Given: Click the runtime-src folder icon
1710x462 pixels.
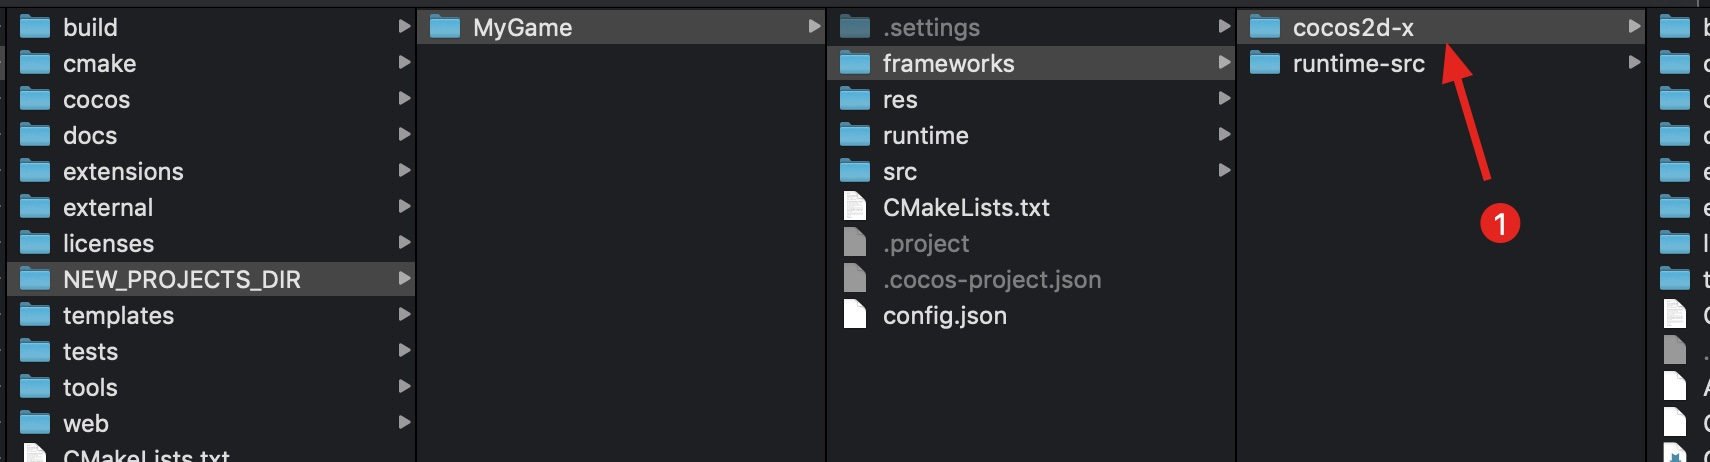Looking at the screenshot, I should [1265, 64].
